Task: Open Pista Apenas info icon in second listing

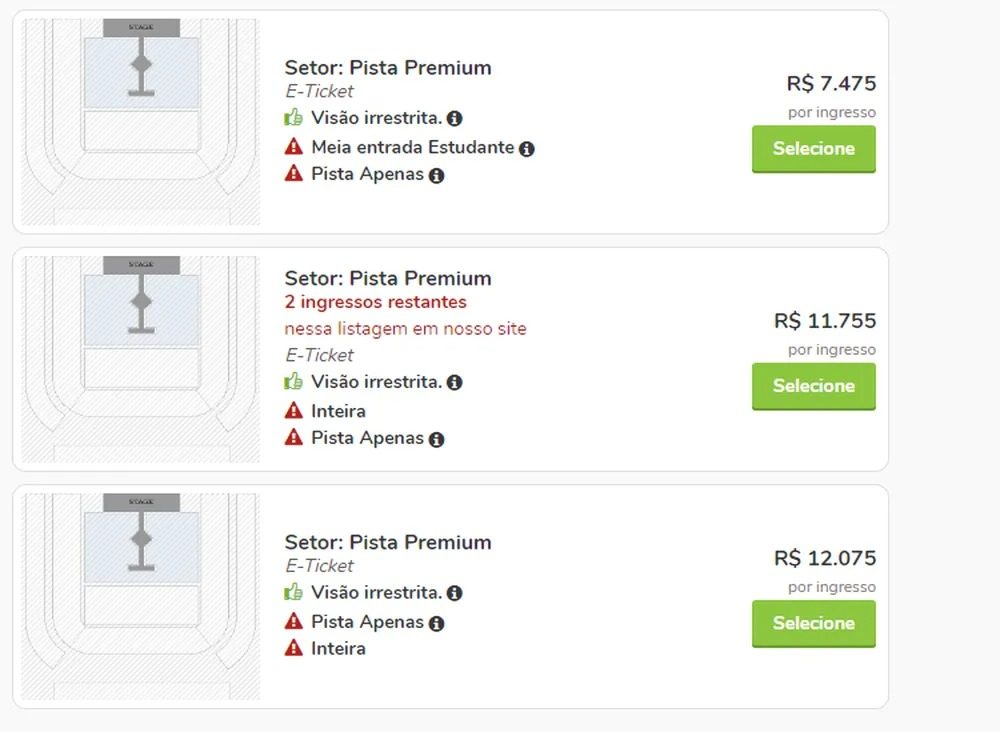Action: click(x=437, y=438)
